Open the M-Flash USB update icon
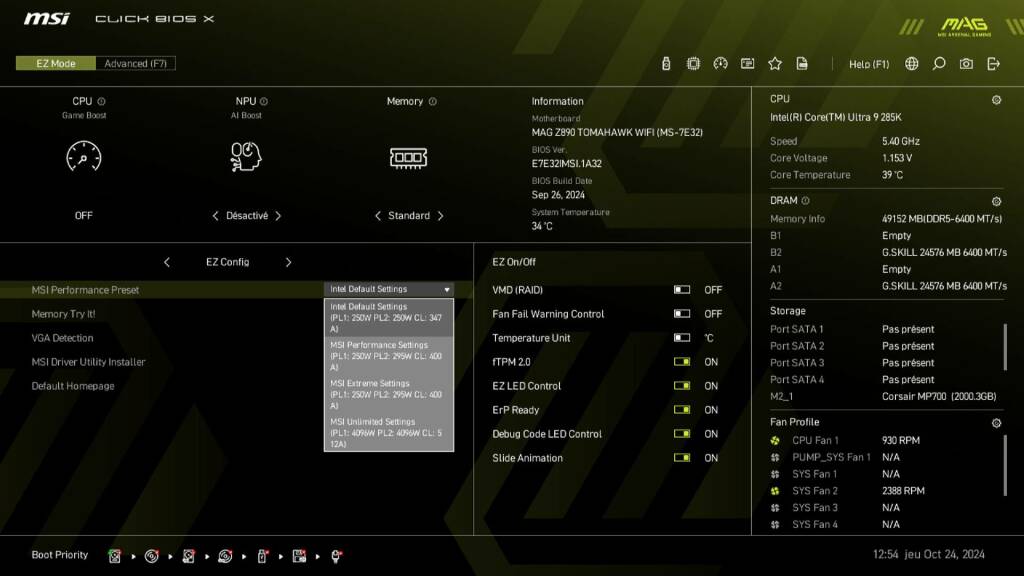1024x576 pixels. (x=666, y=63)
